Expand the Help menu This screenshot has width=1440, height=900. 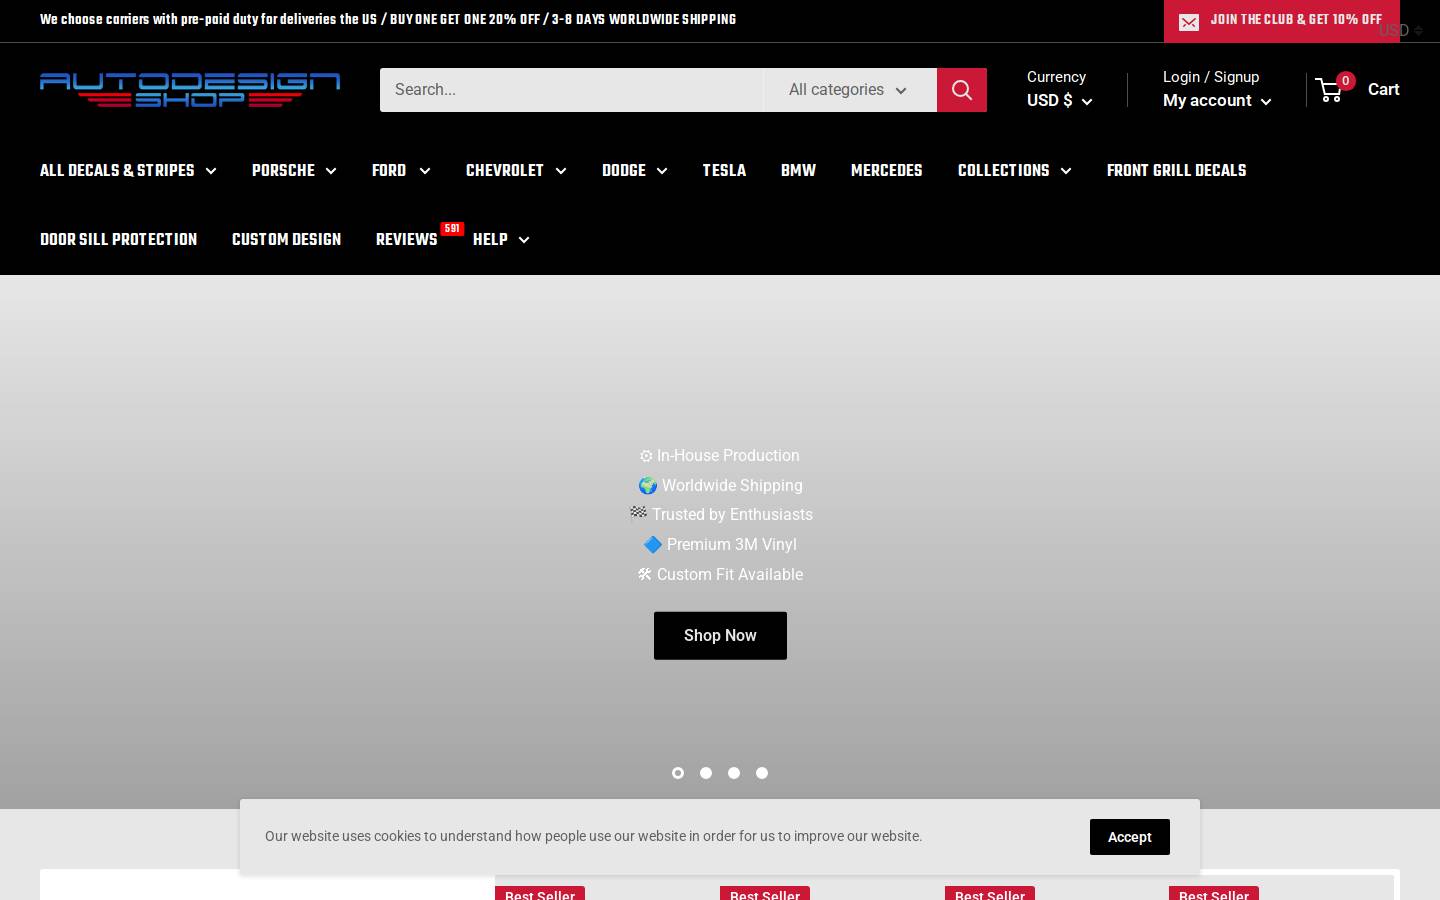[x=501, y=240]
